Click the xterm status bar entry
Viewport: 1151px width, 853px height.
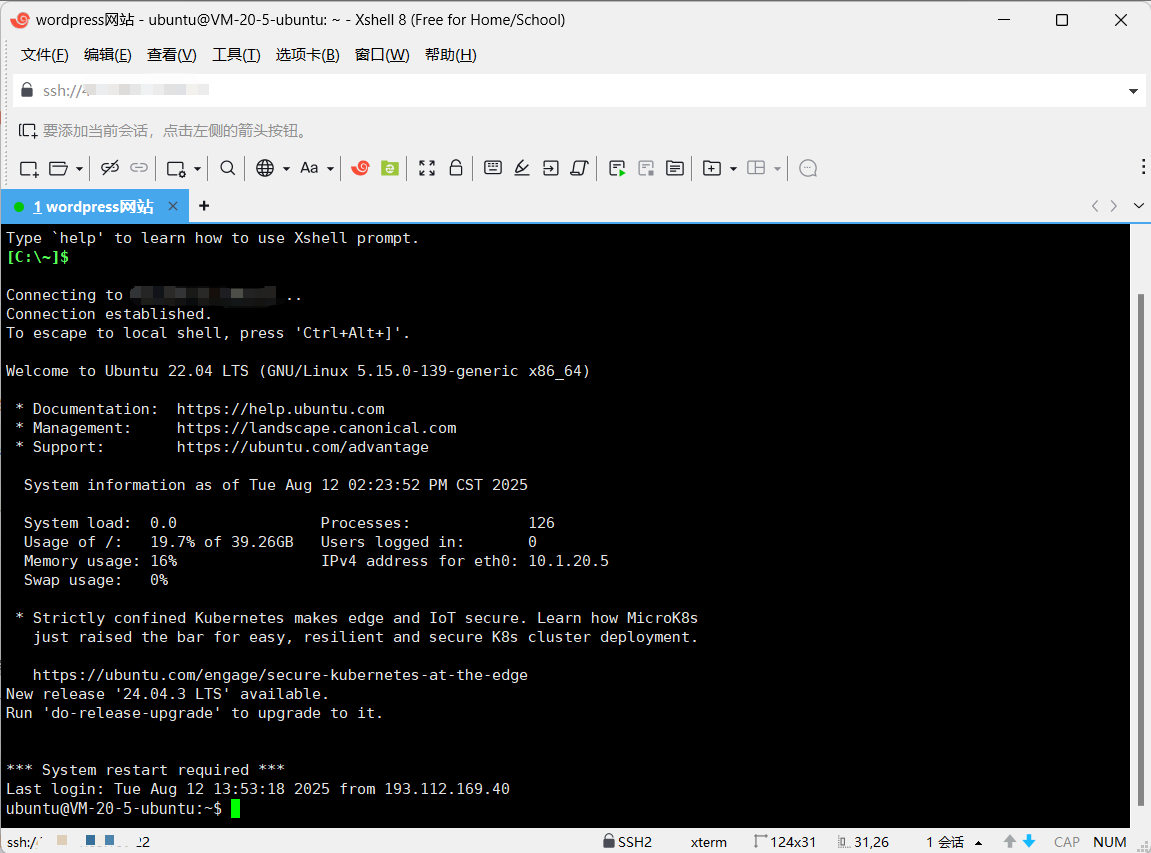708,842
